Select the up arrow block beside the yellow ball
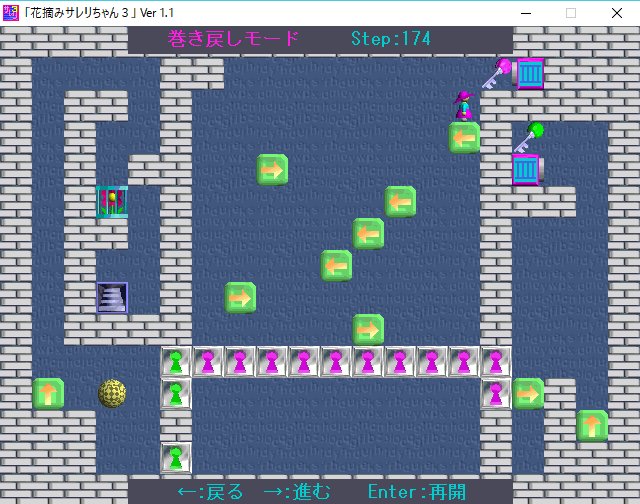 click(x=48, y=393)
